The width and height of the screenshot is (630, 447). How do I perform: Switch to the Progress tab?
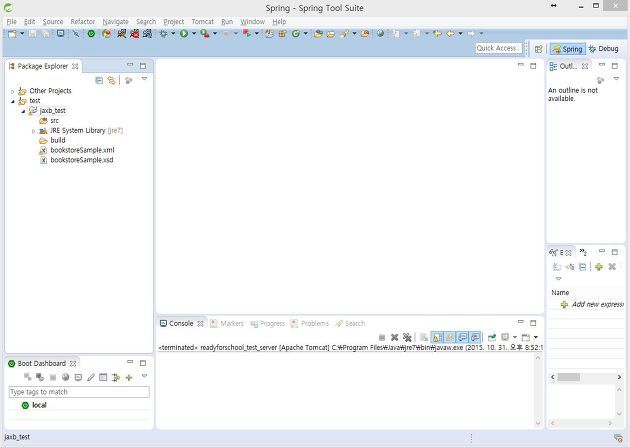[268, 324]
